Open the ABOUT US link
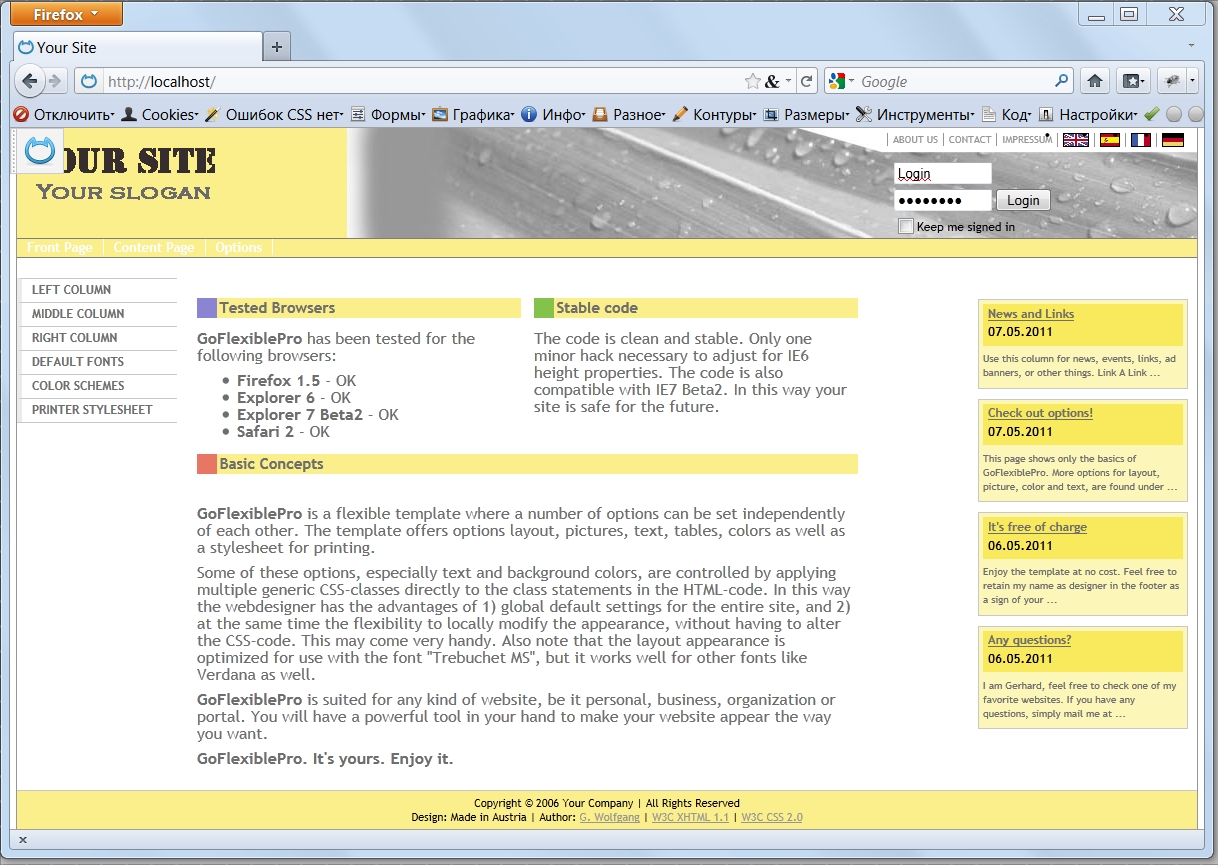Screen dimensions: 1218x865 tap(915, 140)
